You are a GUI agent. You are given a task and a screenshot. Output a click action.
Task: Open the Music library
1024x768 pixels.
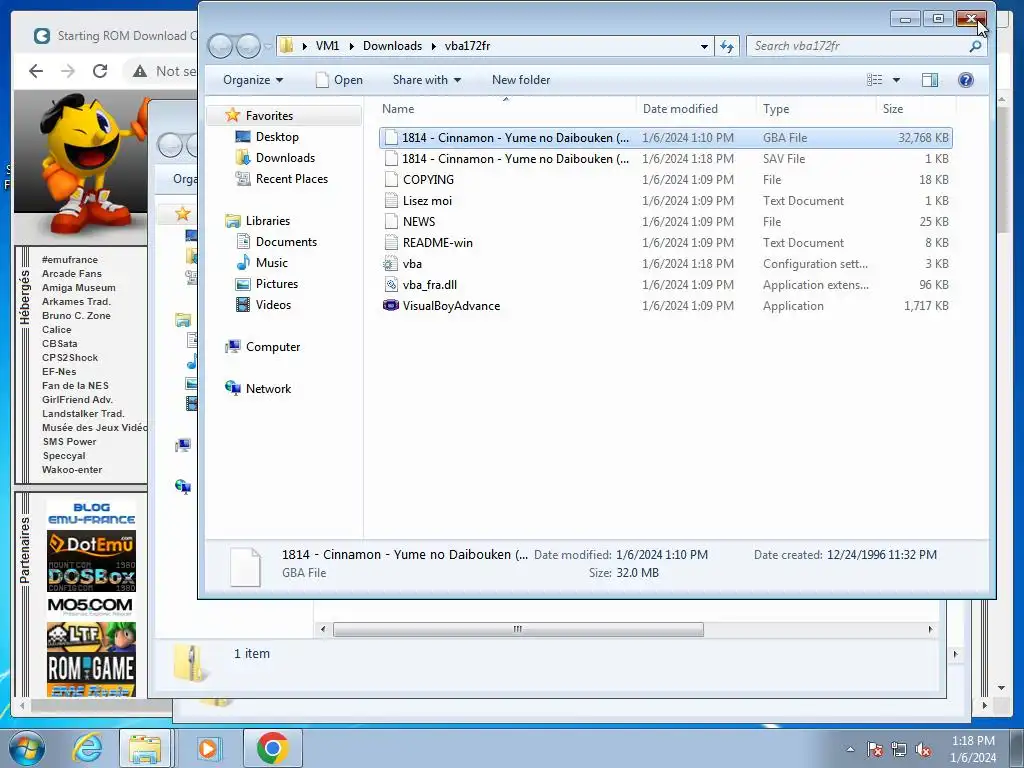272,263
